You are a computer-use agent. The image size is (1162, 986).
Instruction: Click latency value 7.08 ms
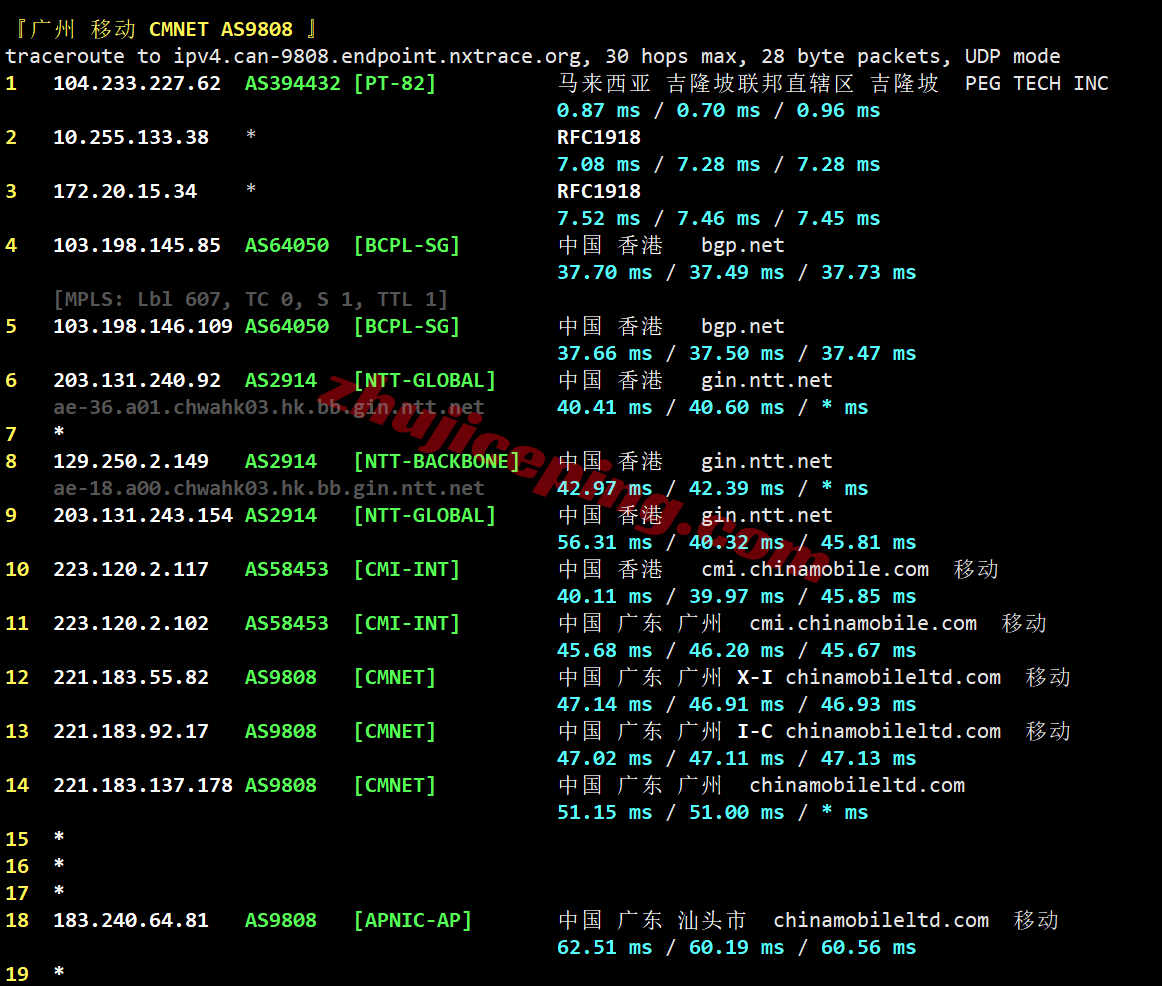(598, 164)
